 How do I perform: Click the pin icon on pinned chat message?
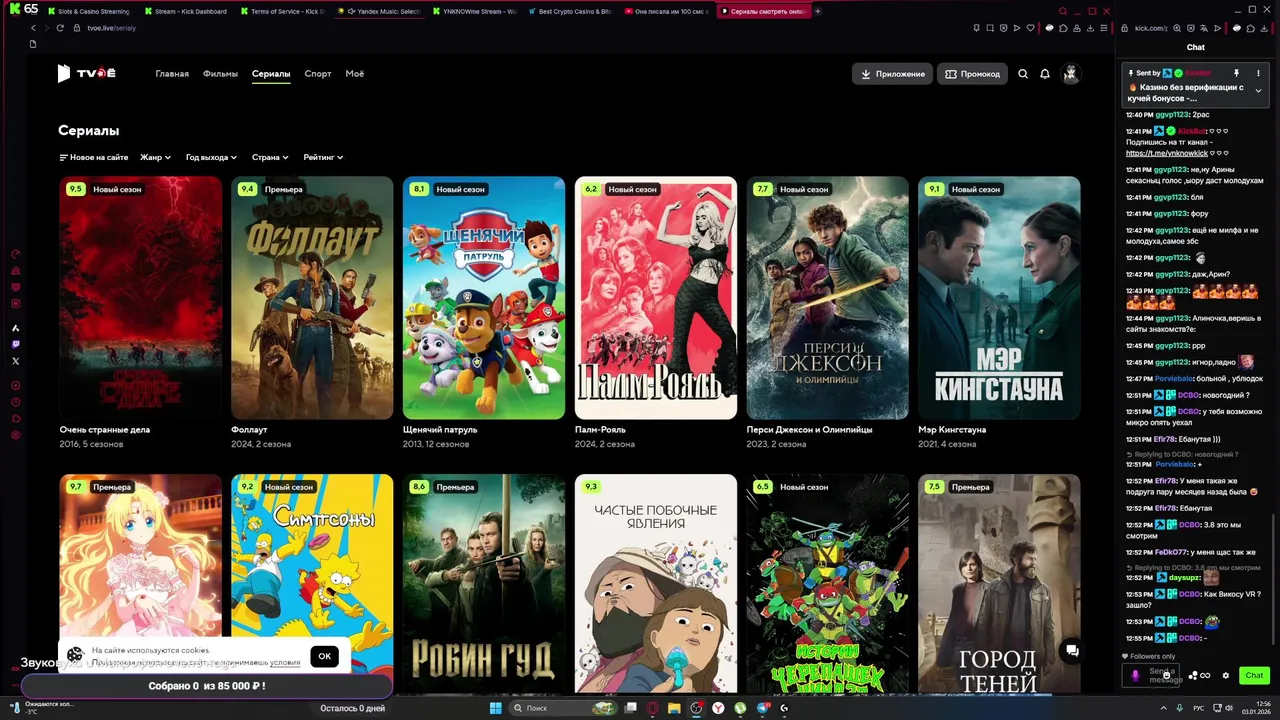point(1236,73)
